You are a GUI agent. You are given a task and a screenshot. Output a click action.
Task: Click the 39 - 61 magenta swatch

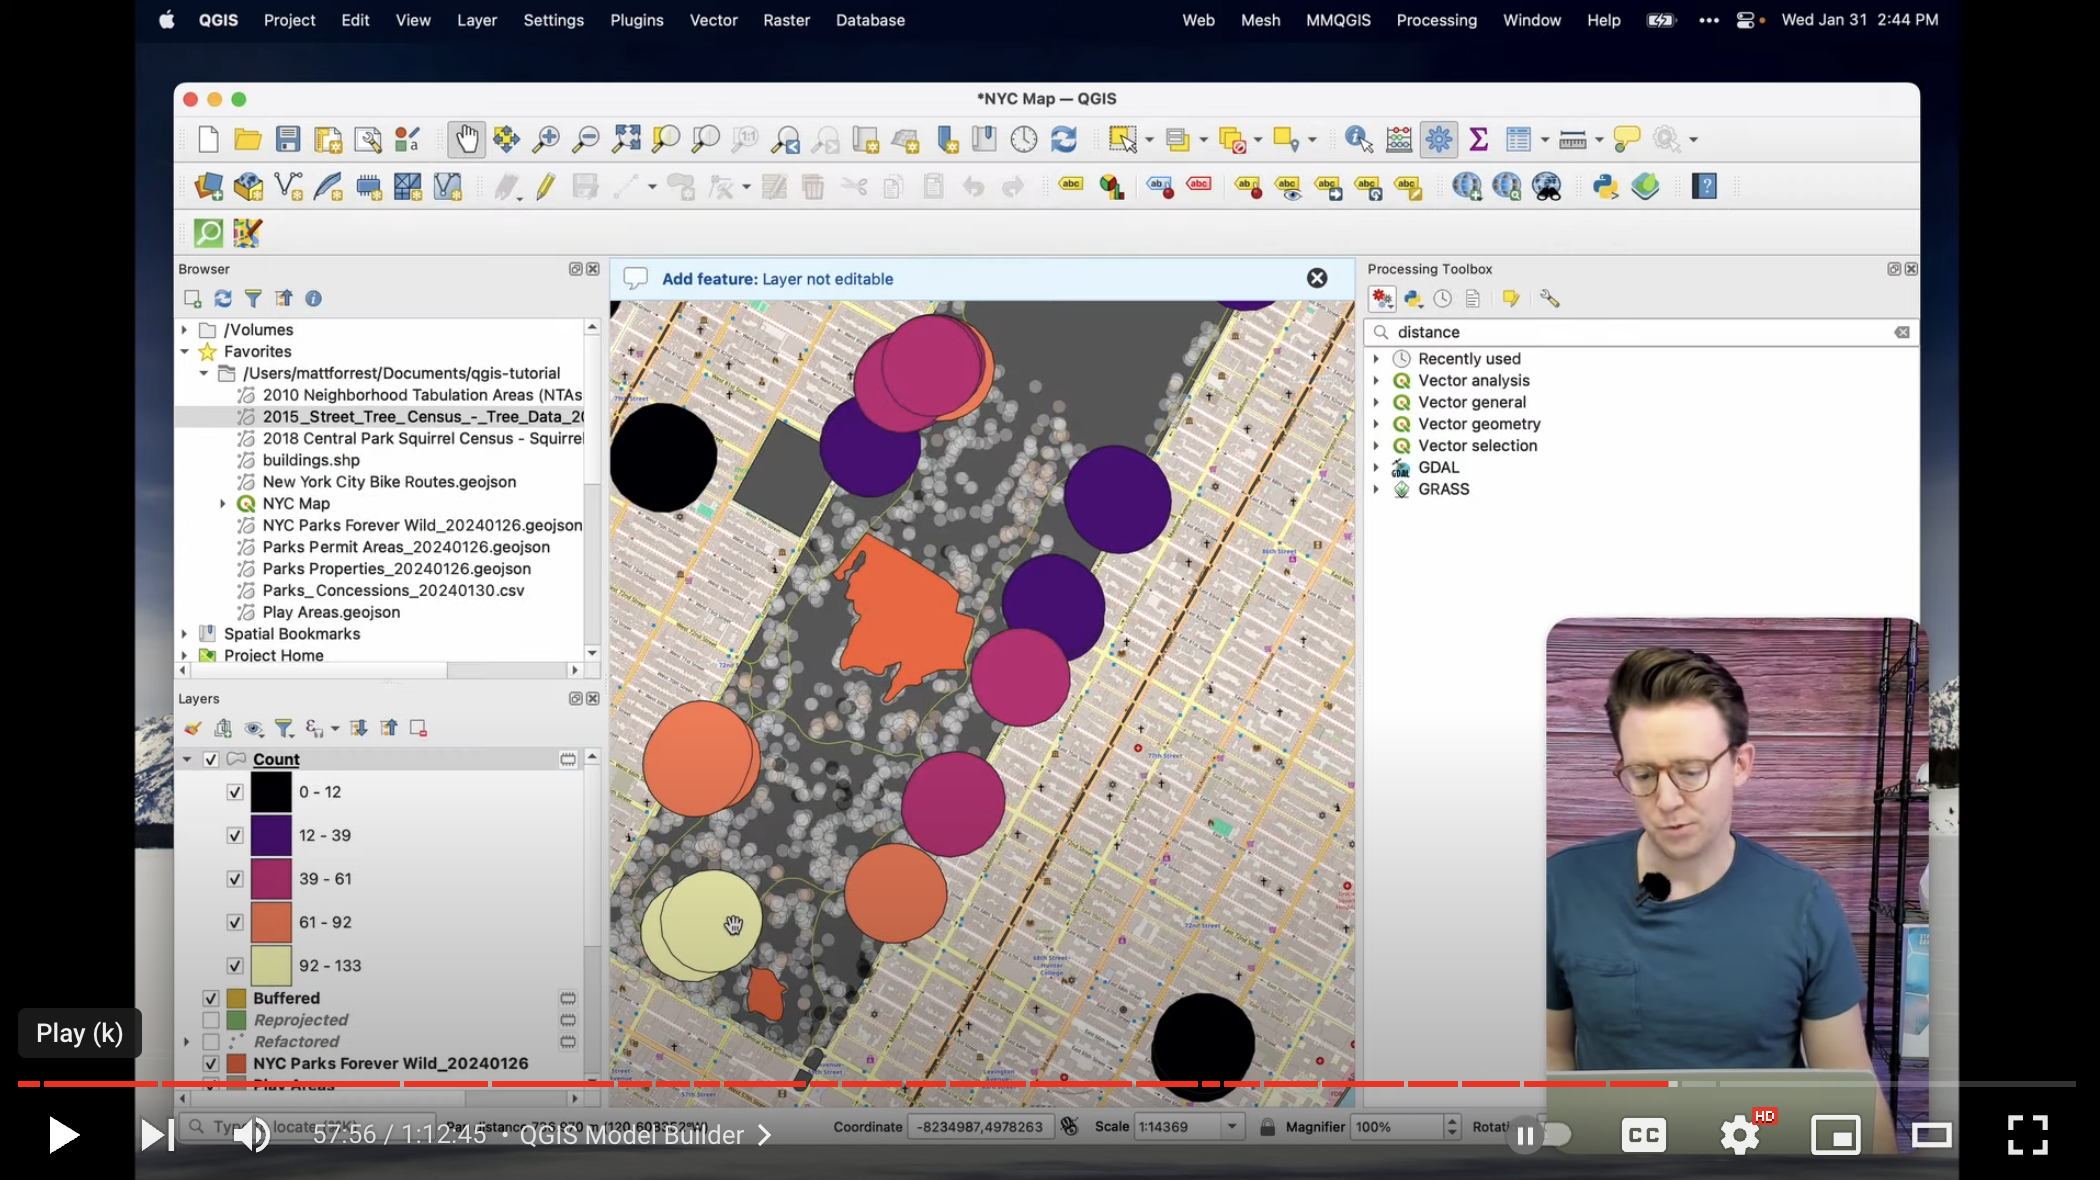pyautogui.click(x=271, y=879)
